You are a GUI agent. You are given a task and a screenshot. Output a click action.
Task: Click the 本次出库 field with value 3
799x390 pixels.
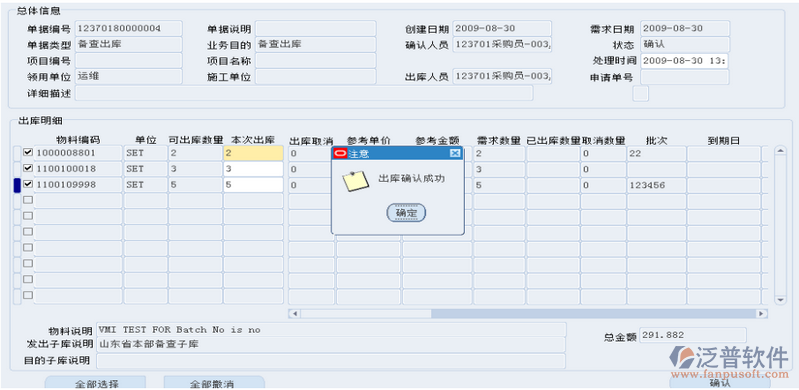253,169
